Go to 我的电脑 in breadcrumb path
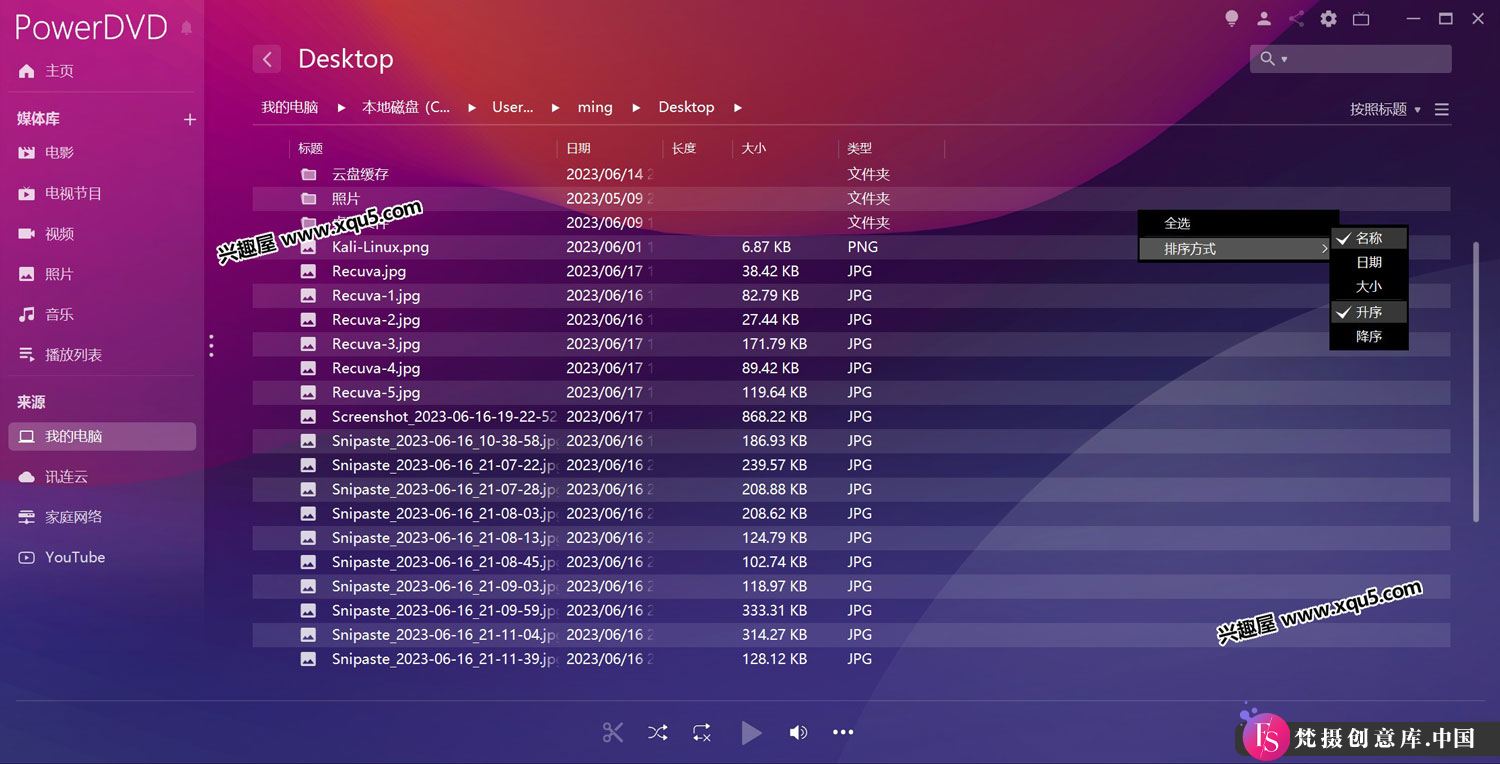 coord(290,107)
